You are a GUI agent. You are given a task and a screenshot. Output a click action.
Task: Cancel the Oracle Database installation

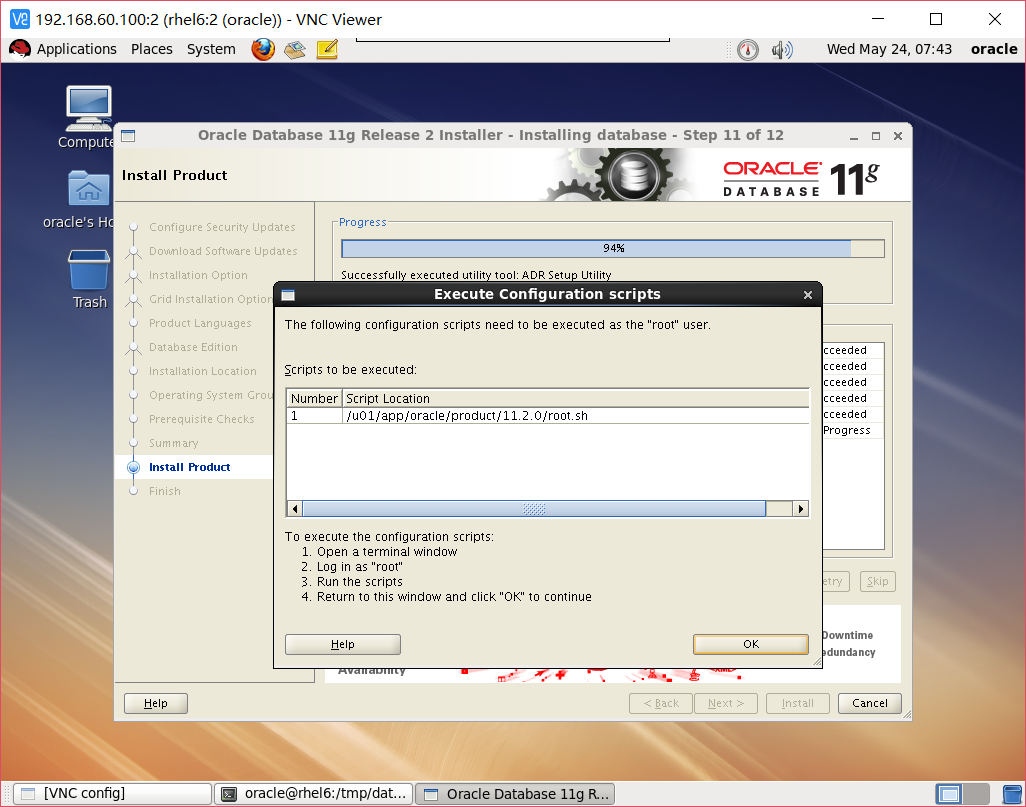[869, 703]
